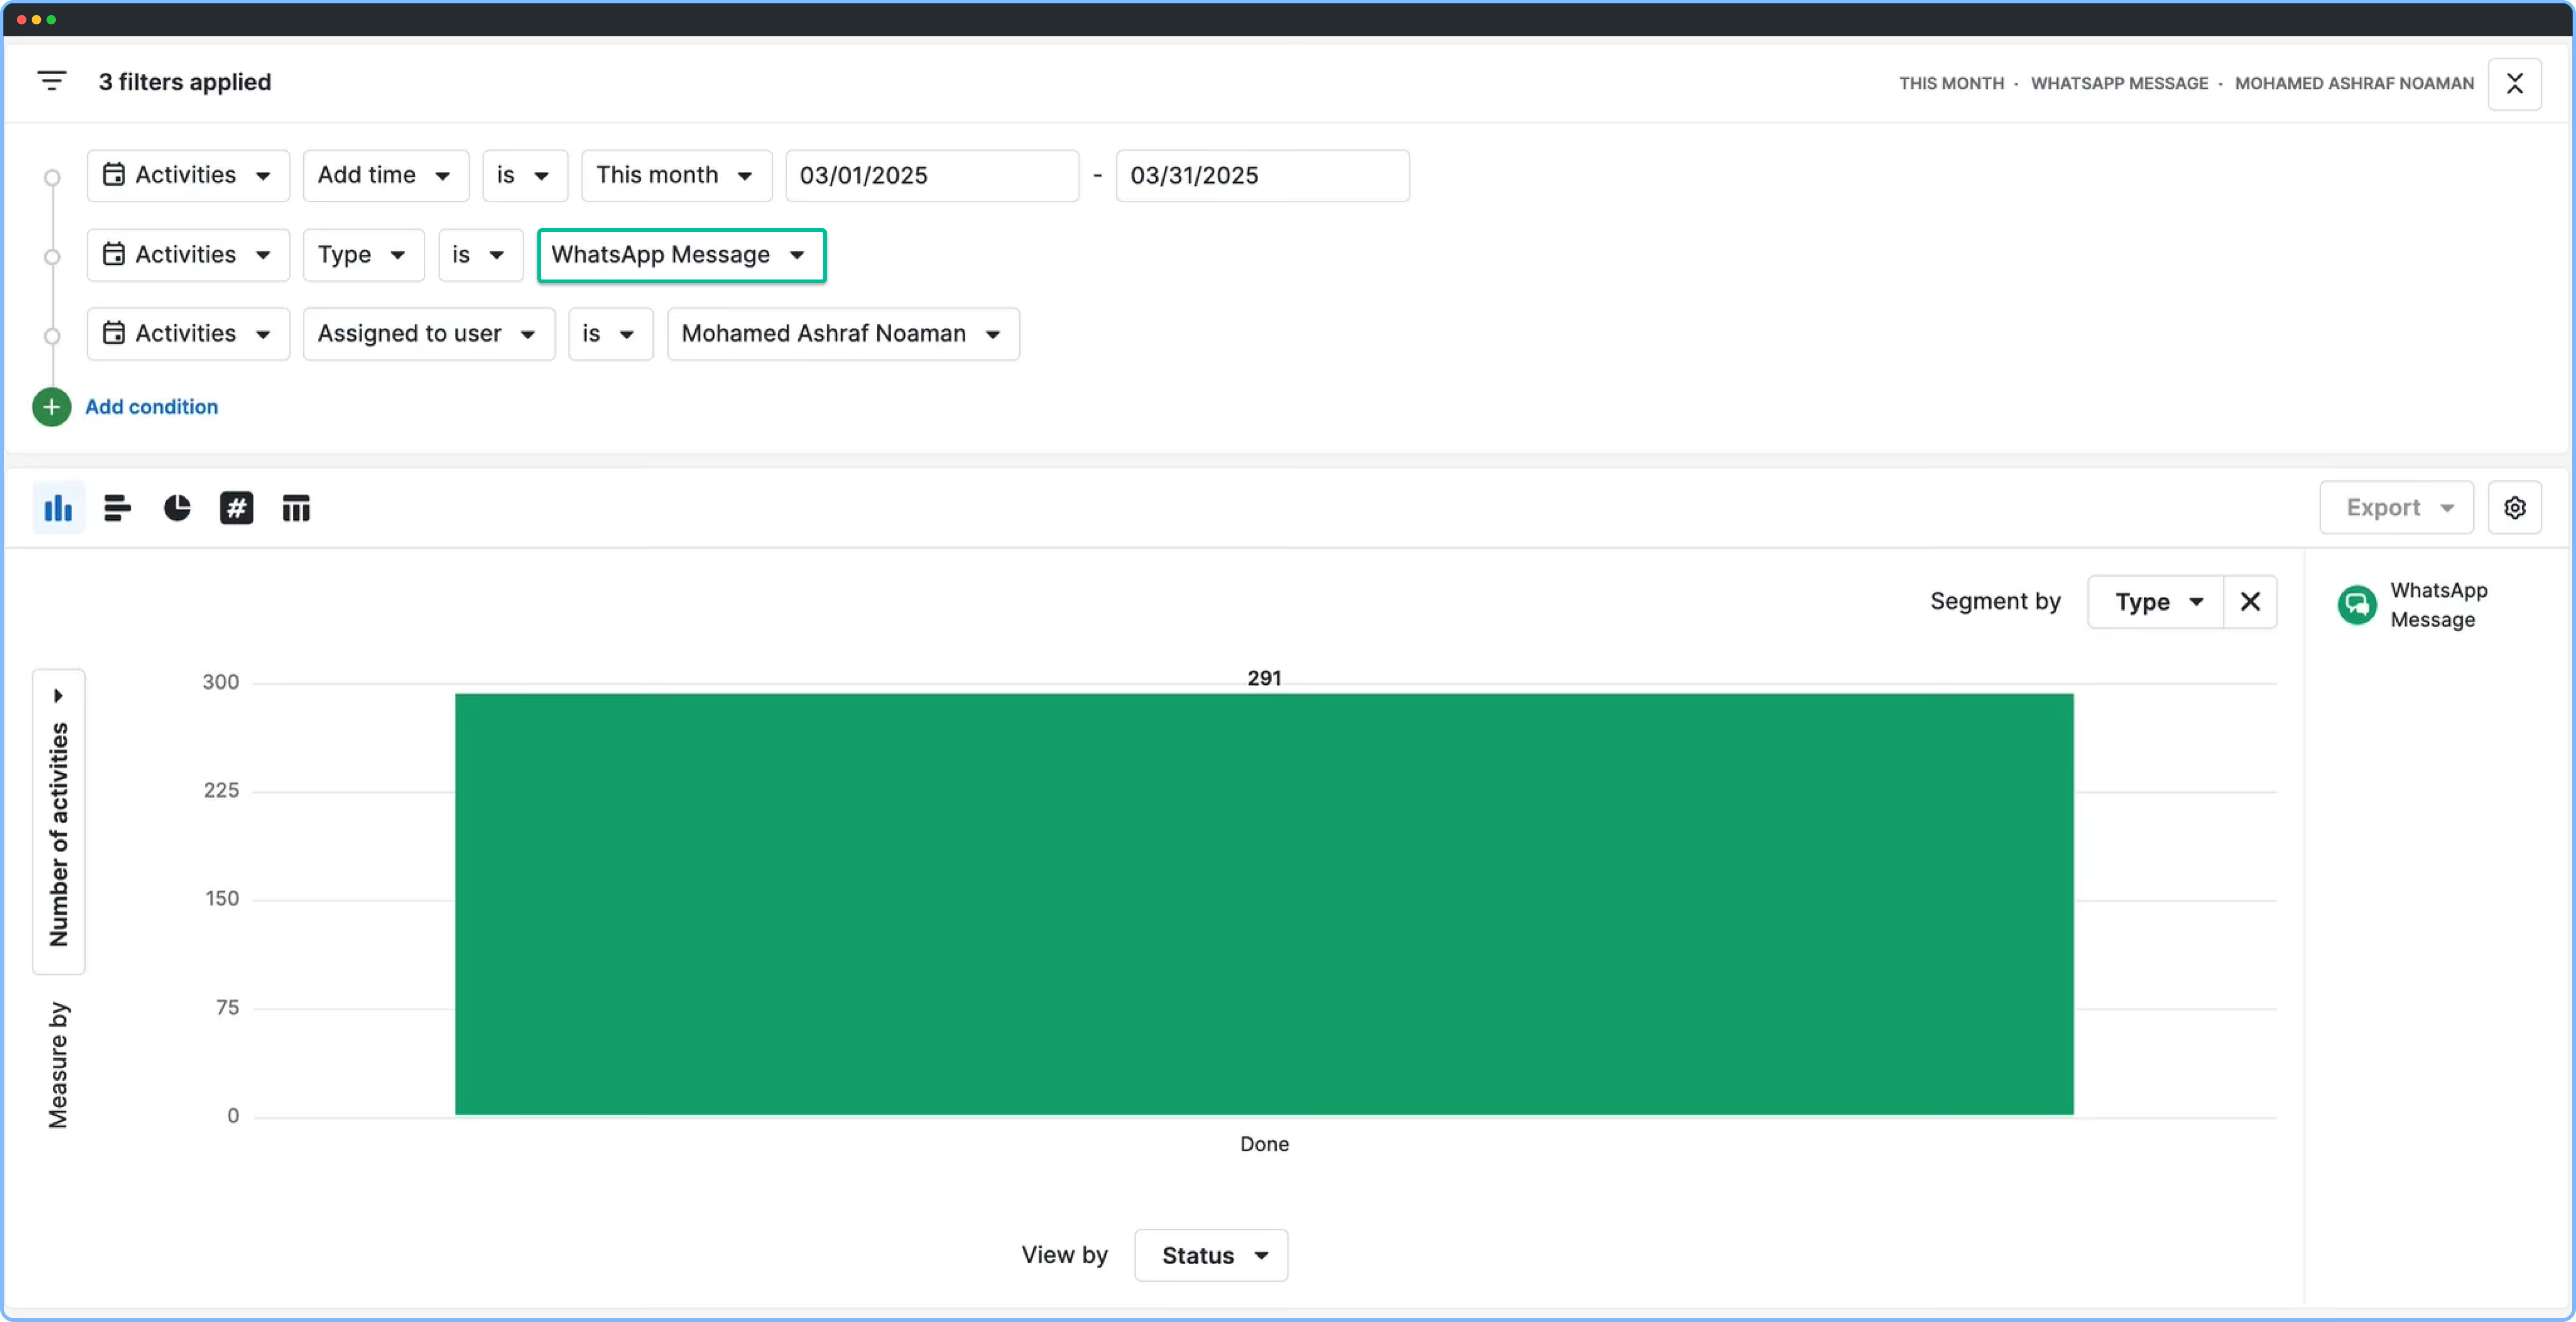Select the column chart view icon

(x=58, y=508)
